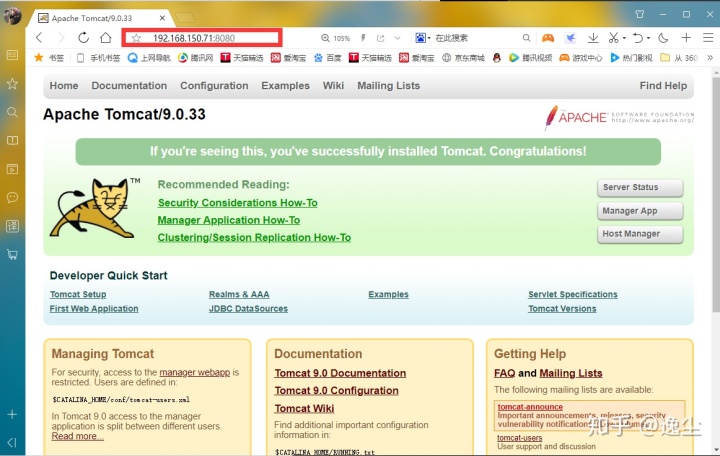Click the 105% zoom magnifier icon

[x=325, y=38]
